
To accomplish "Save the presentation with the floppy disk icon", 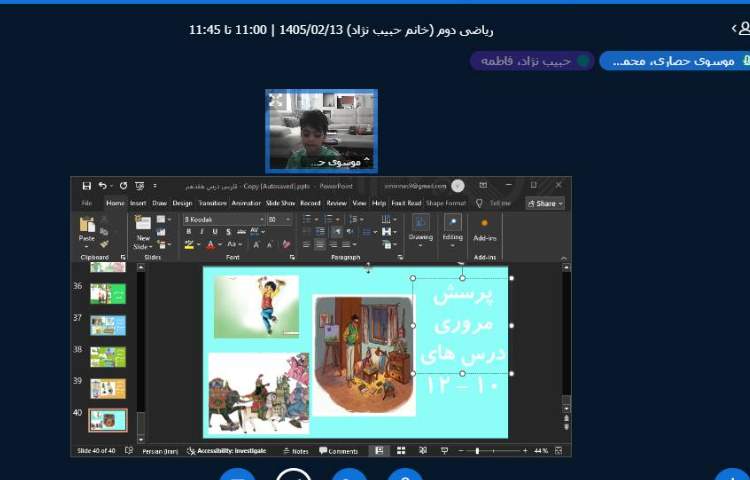I will pyautogui.click(x=87, y=186).
